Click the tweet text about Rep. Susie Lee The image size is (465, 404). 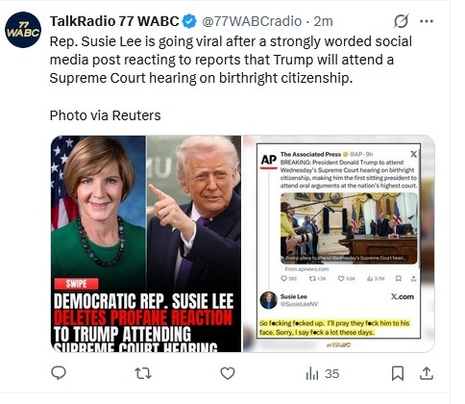point(231,60)
